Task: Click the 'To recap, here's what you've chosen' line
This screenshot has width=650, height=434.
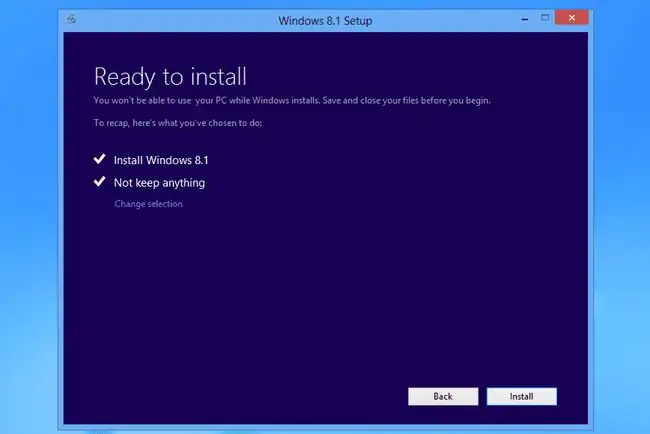Action: click(x=177, y=123)
